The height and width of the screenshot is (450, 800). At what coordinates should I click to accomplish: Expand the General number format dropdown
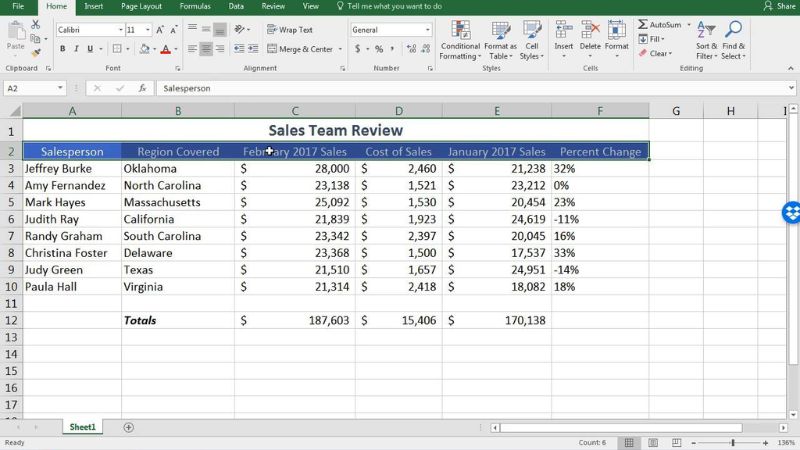tap(428, 30)
